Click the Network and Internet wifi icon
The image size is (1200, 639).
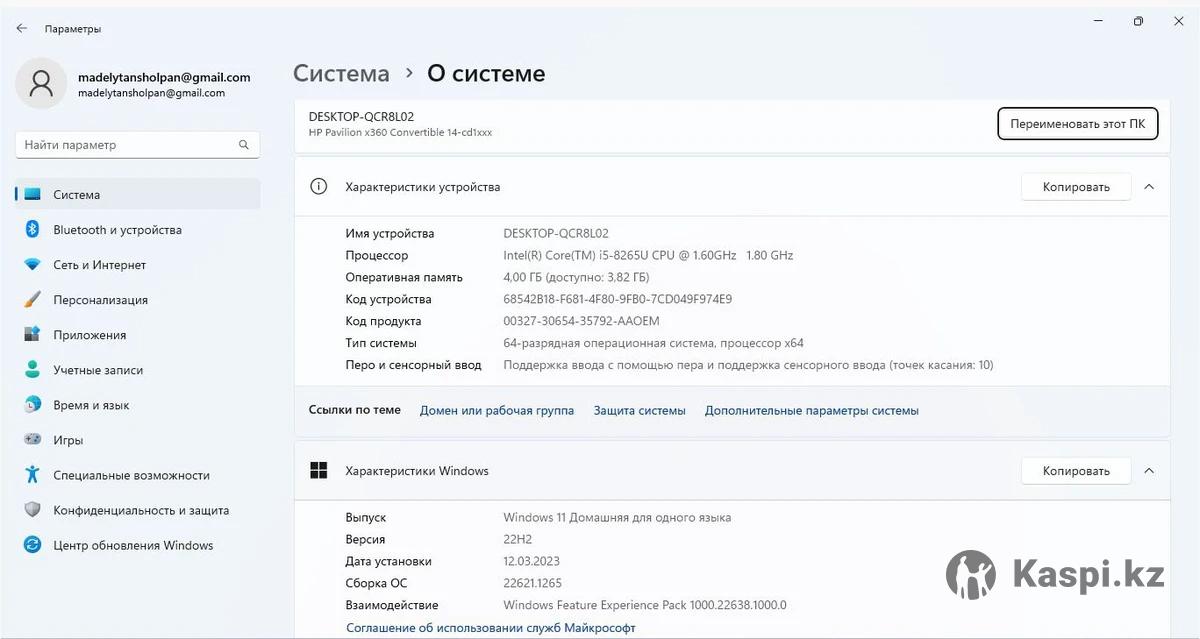[32, 265]
